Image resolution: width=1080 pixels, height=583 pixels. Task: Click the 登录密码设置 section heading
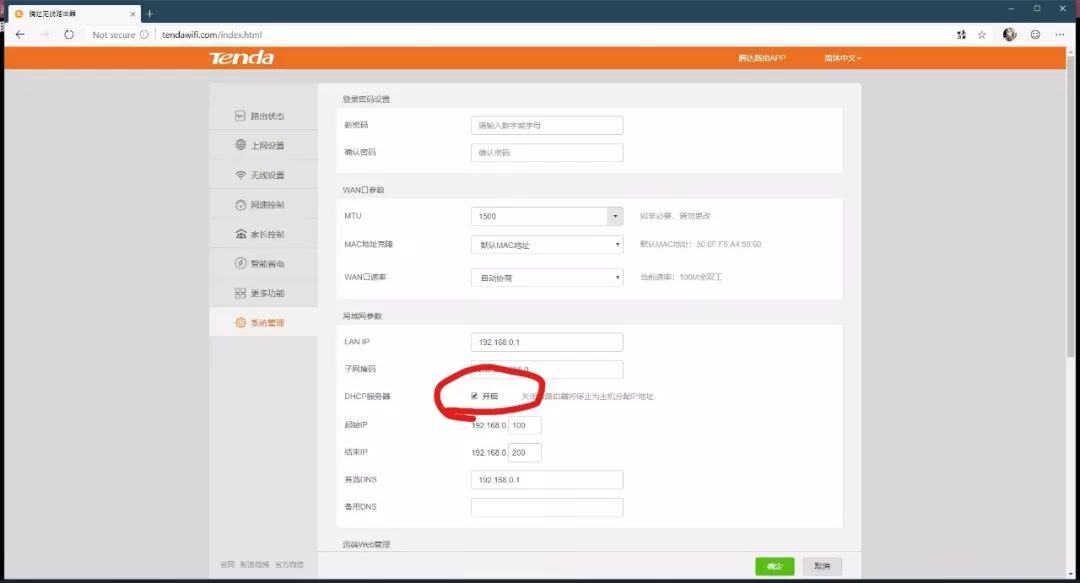[x=366, y=99]
